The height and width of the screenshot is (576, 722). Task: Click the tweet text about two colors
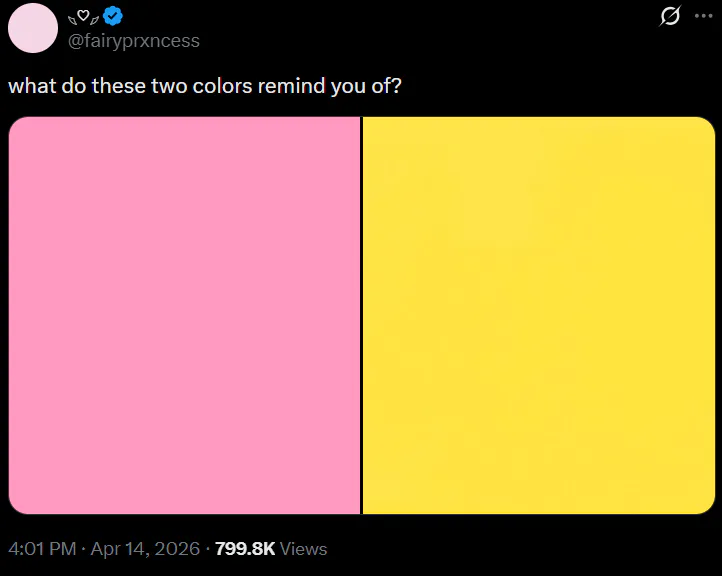coord(205,86)
